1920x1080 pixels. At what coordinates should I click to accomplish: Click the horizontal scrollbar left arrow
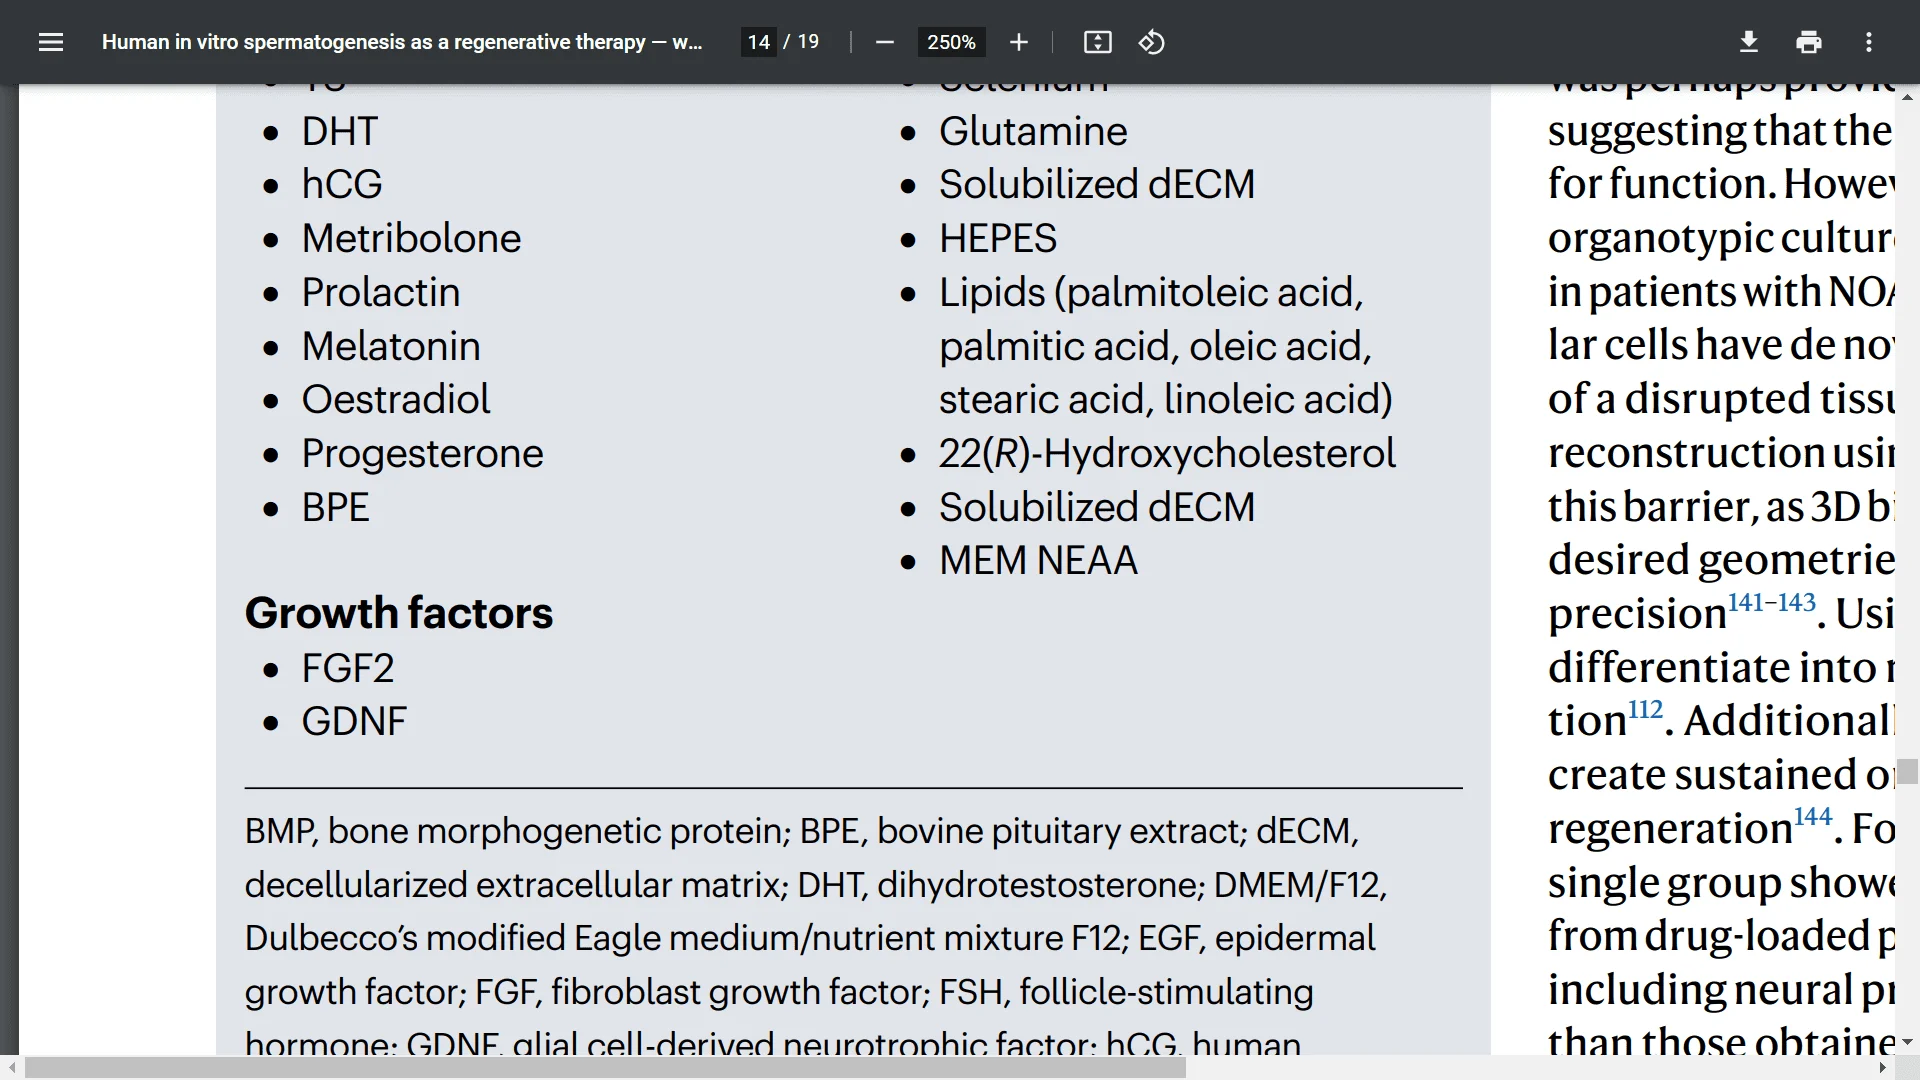(x=10, y=1068)
